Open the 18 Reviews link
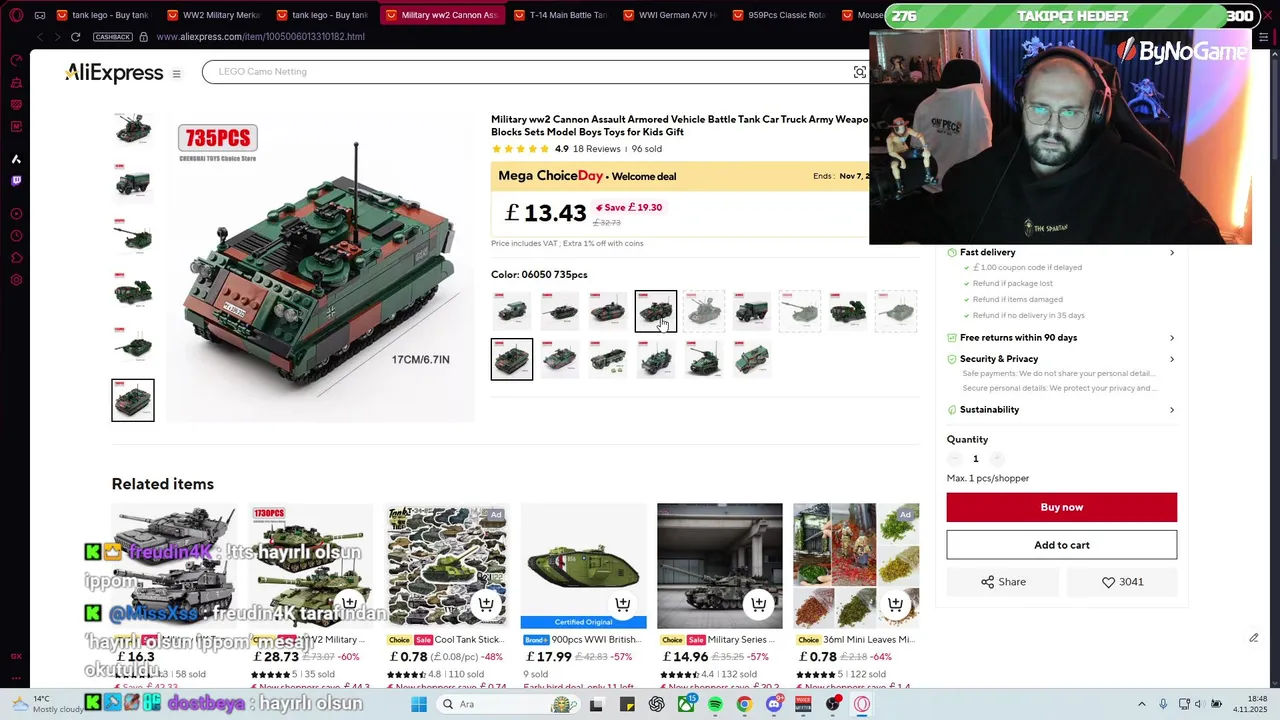 597,149
